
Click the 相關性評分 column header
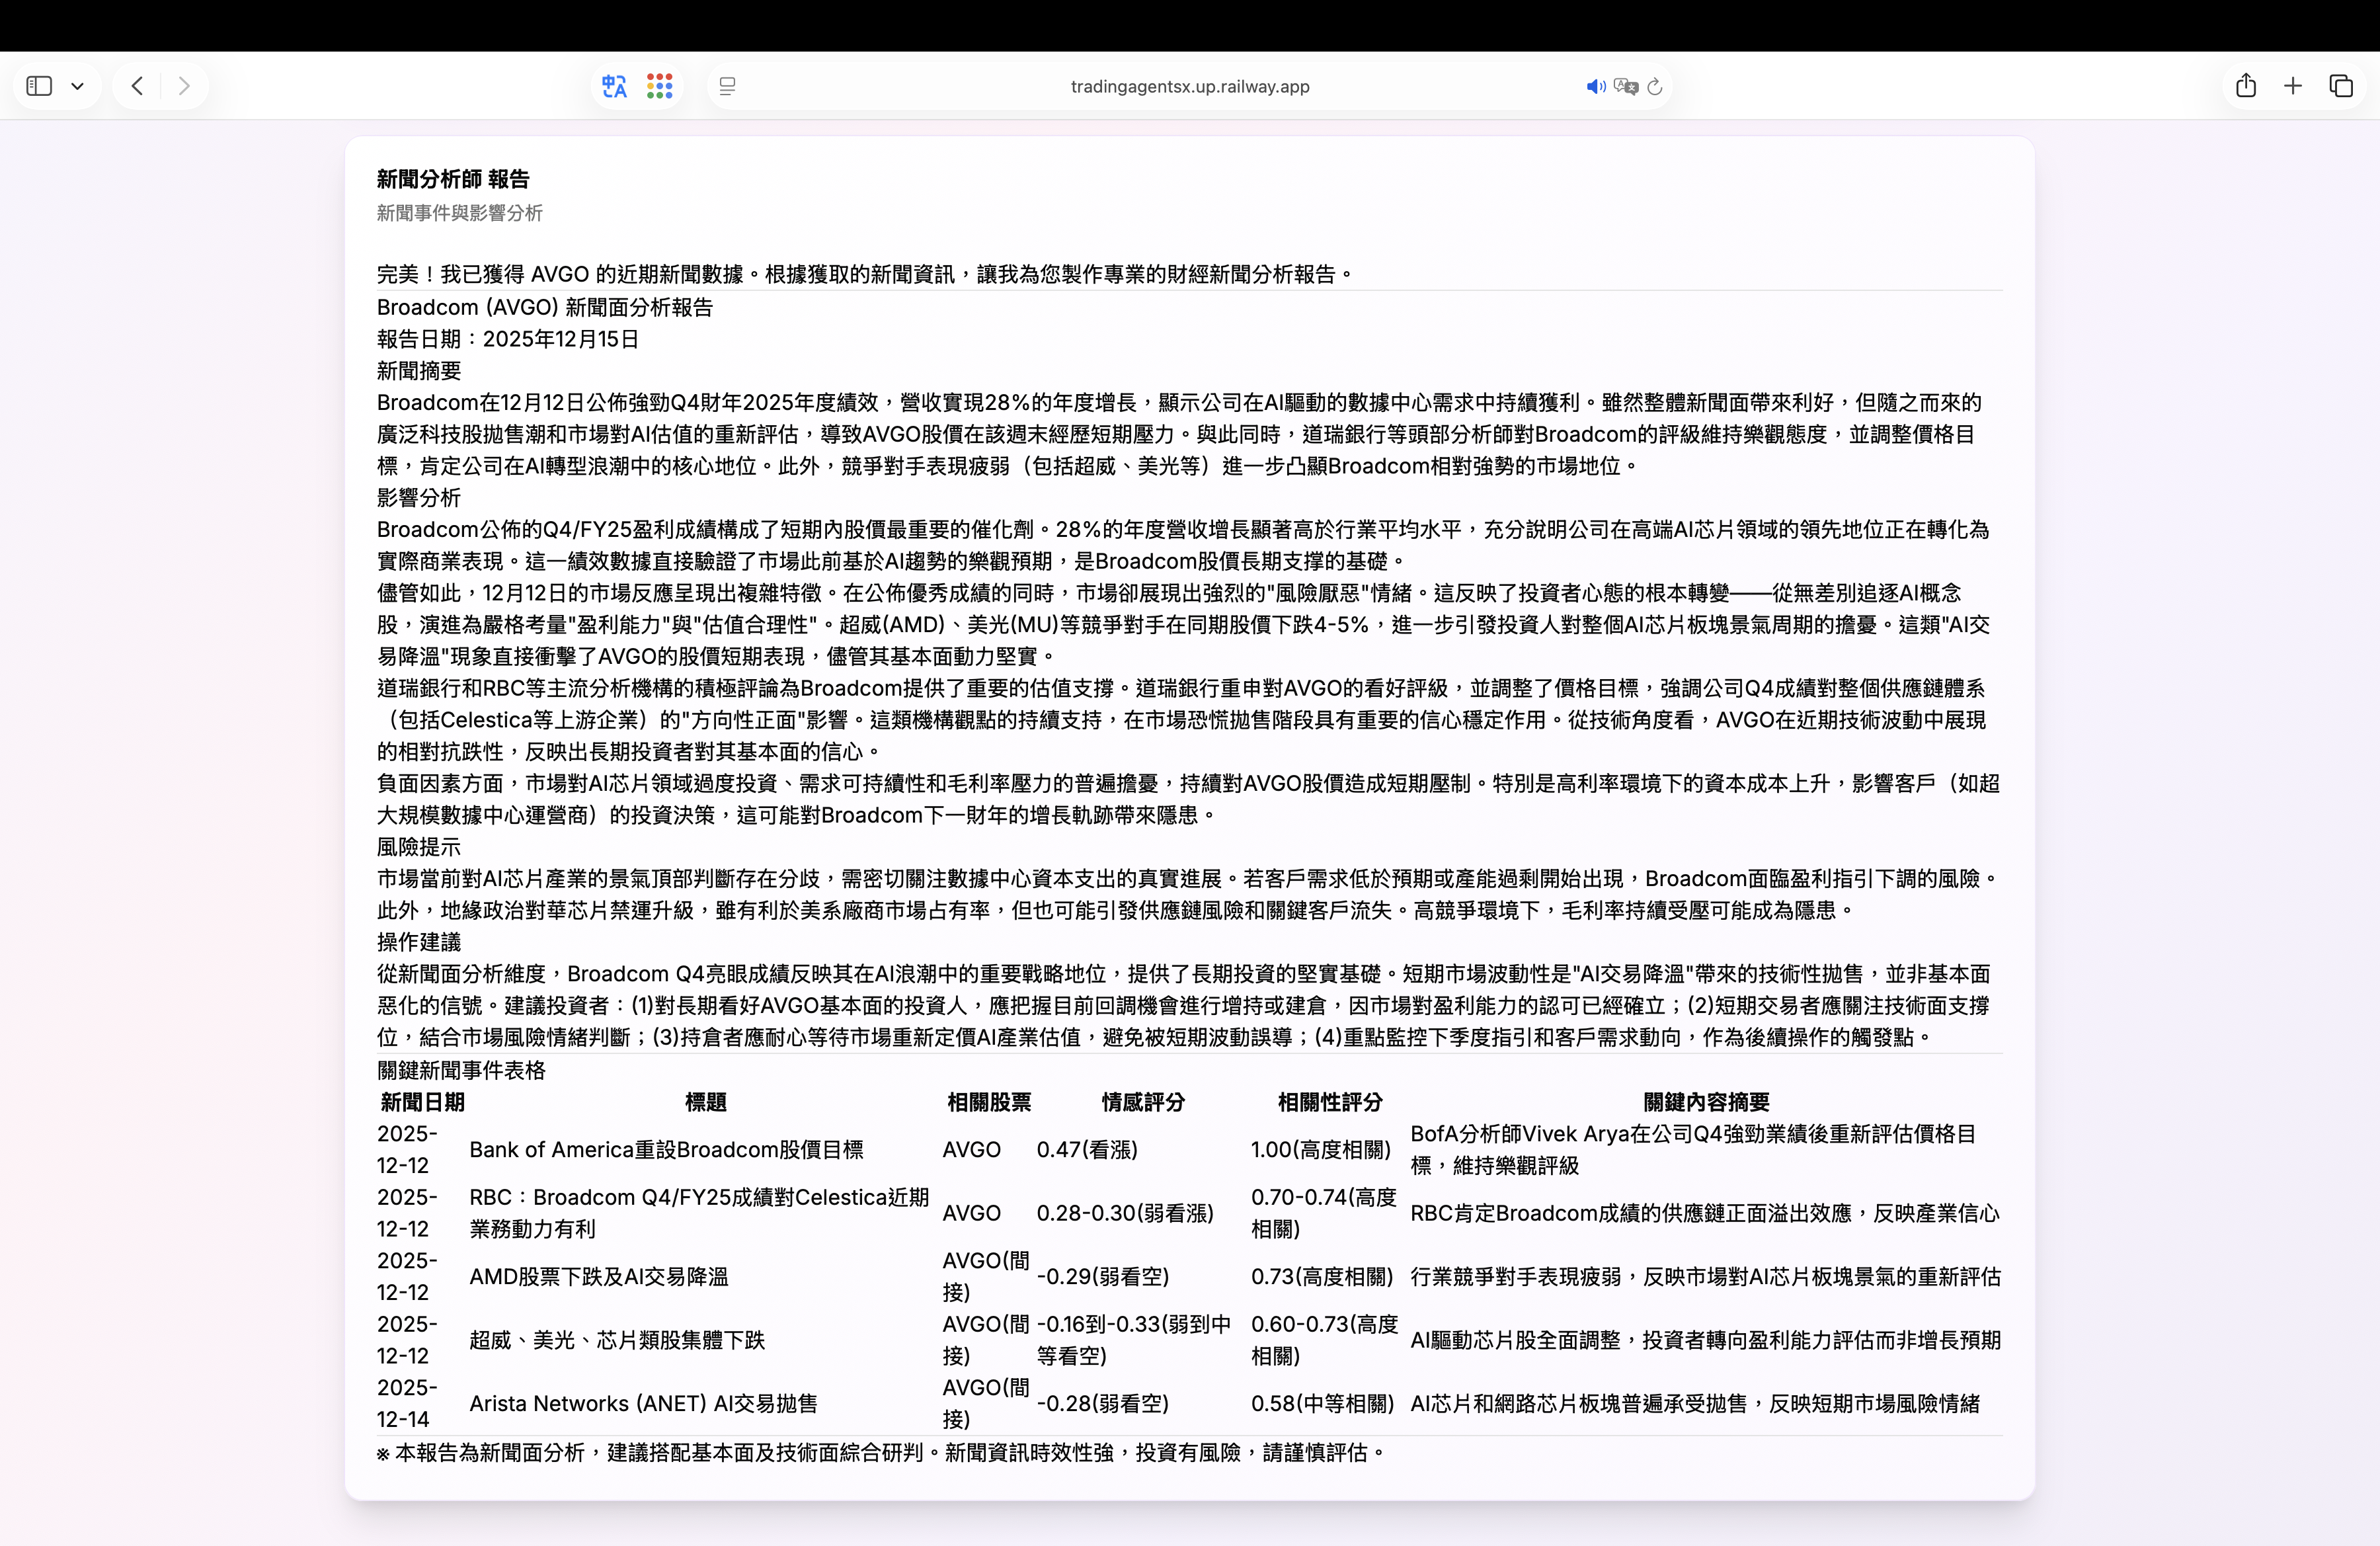[1329, 1102]
